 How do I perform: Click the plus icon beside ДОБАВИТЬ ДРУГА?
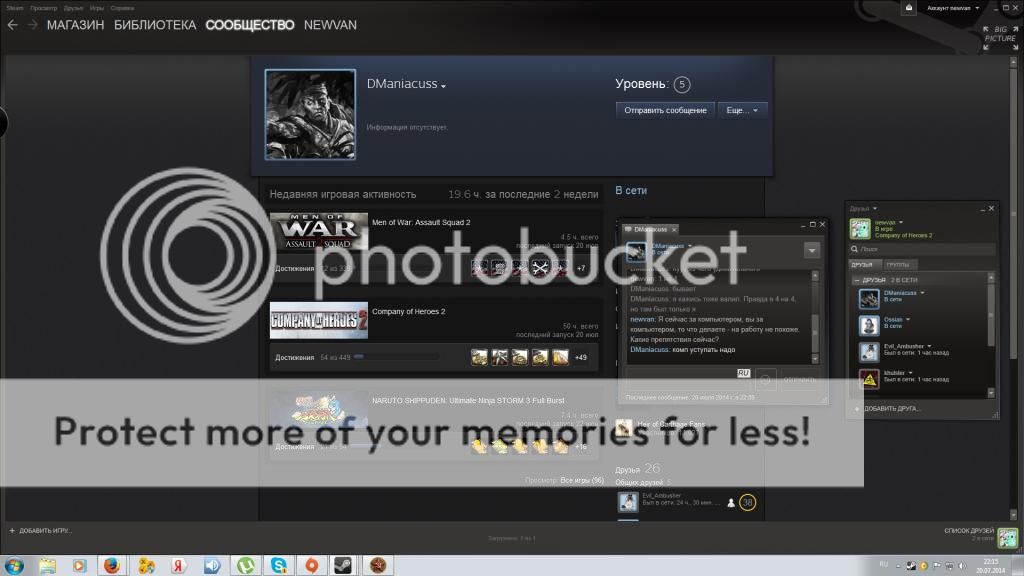point(857,409)
